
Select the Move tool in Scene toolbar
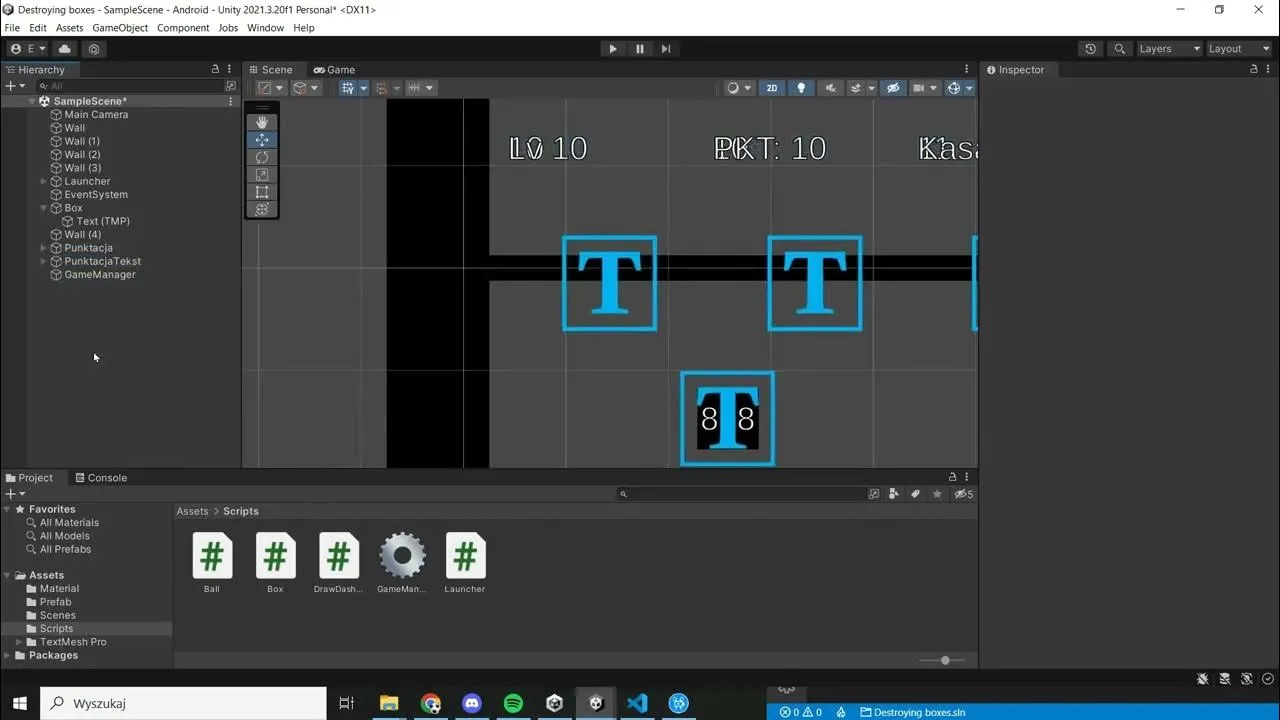[x=262, y=140]
